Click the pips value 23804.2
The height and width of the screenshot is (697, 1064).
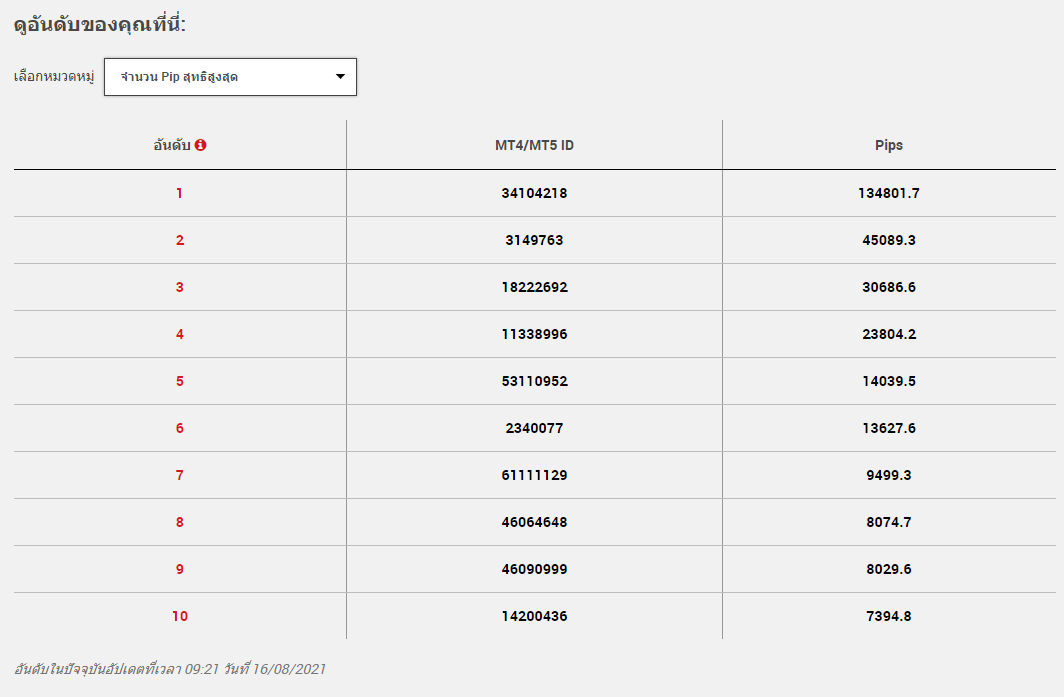point(889,334)
